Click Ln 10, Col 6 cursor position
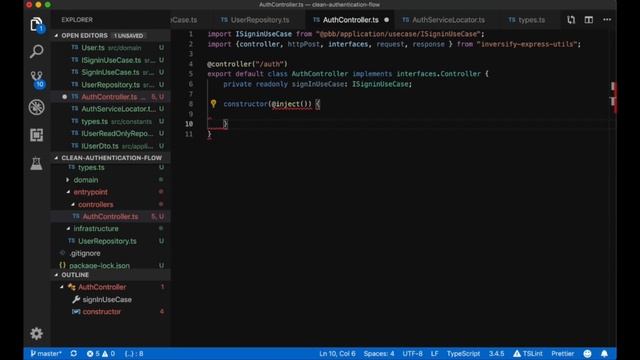Screen dimensions: 640x360 coord(337,353)
